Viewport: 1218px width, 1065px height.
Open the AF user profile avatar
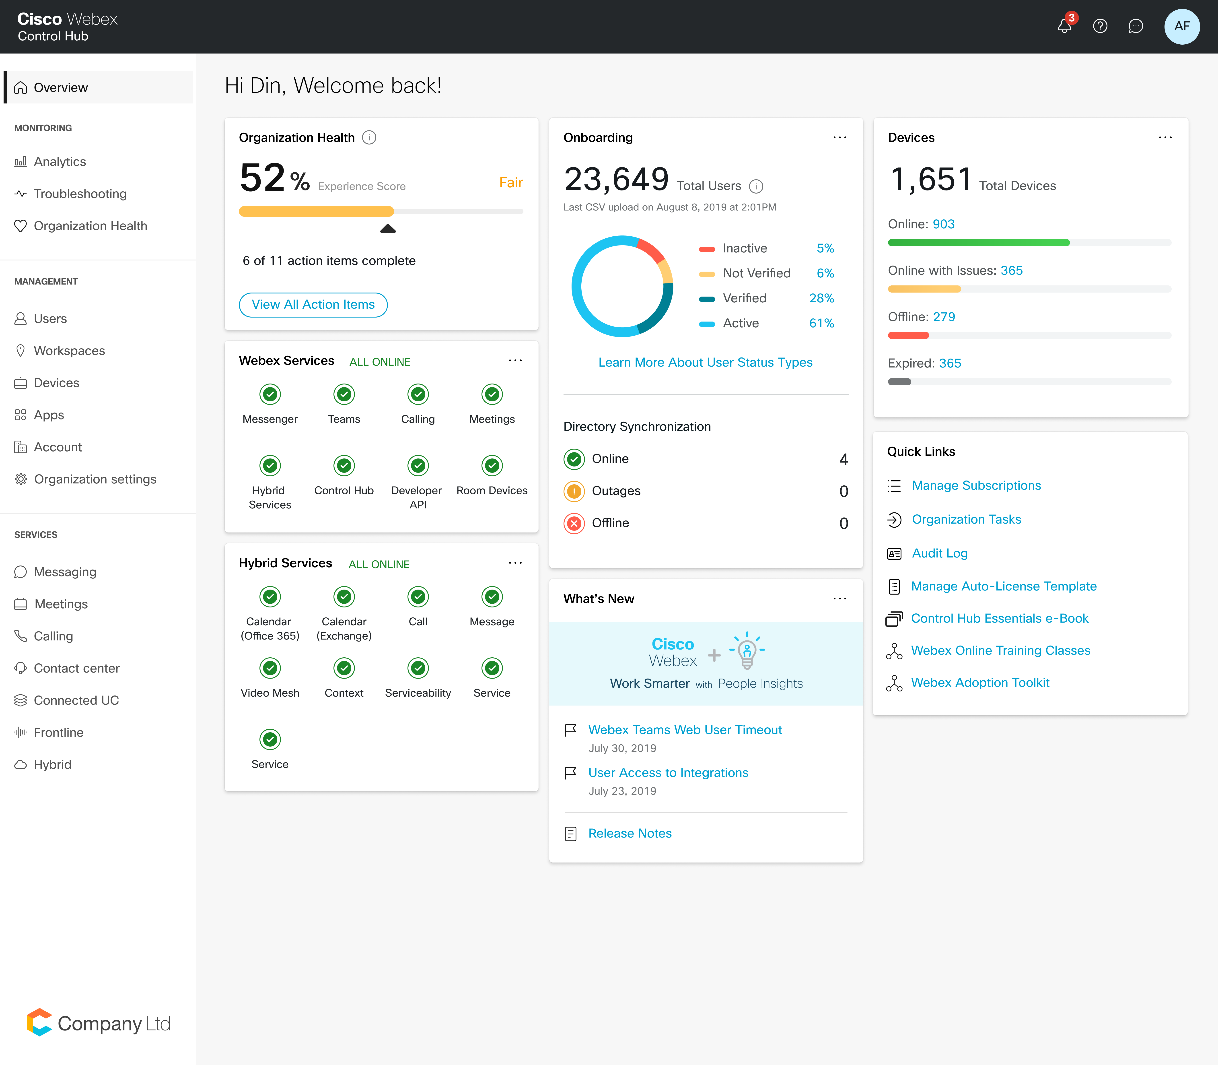point(1182,26)
